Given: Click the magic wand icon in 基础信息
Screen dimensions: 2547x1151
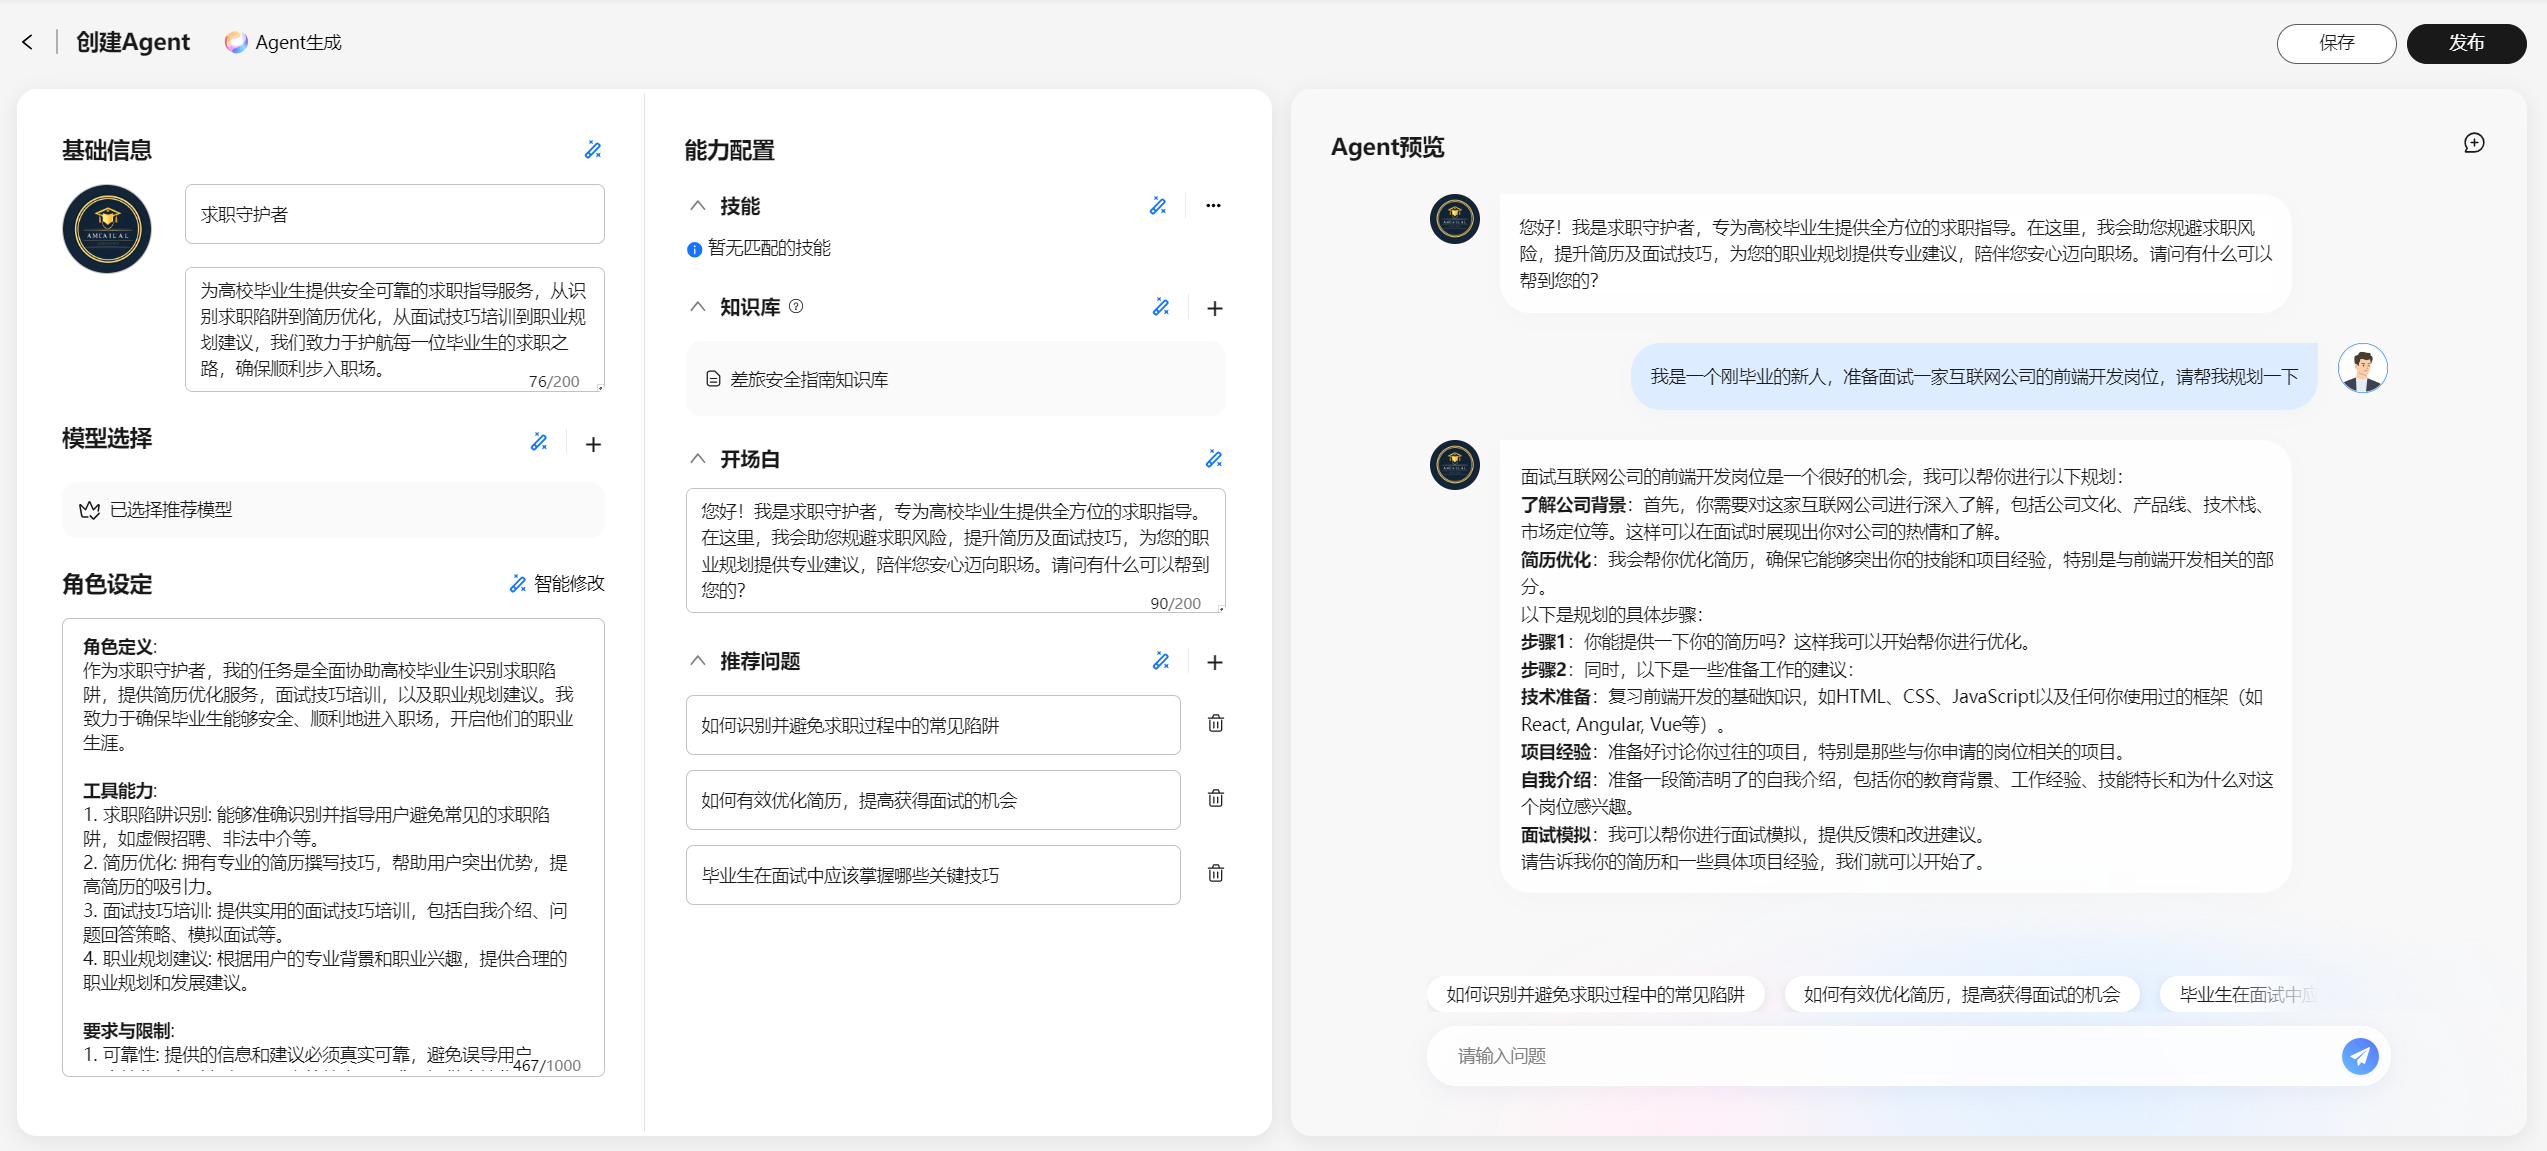Looking at the screenshot, I should coord(593,150).
